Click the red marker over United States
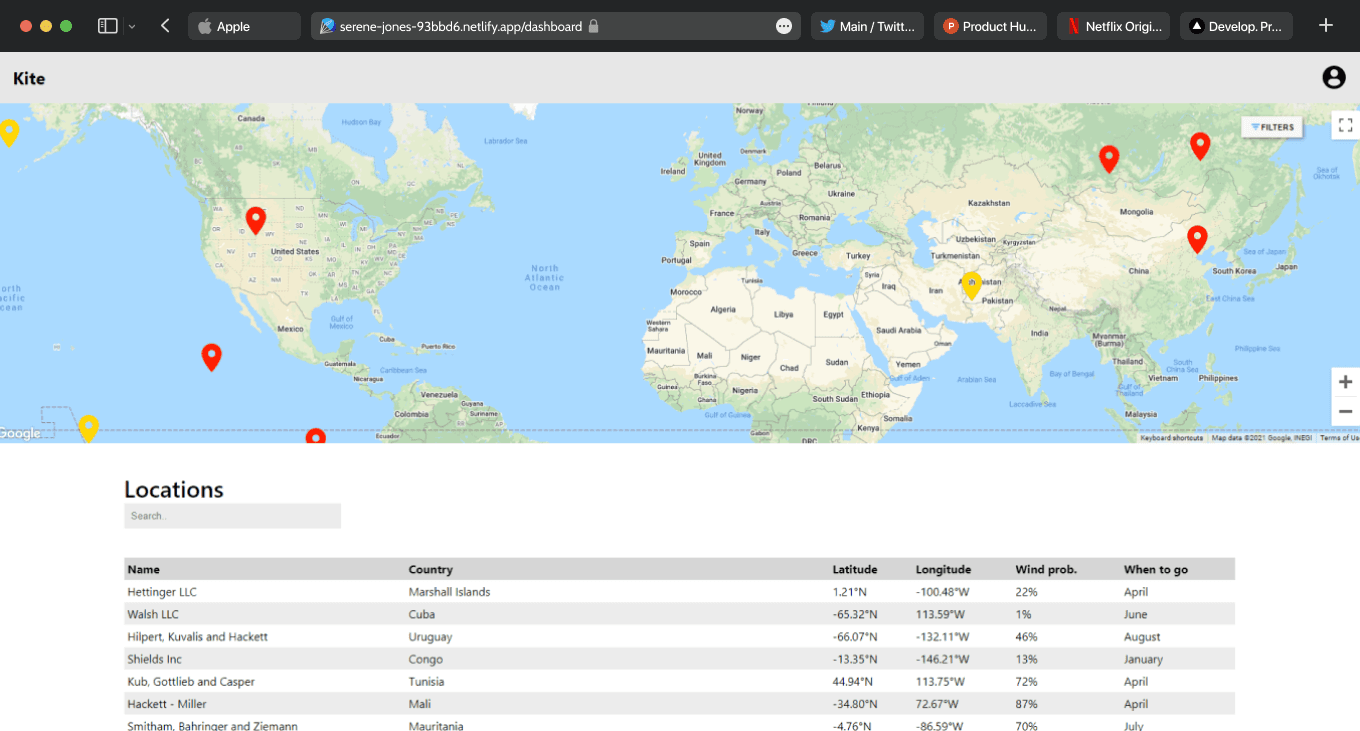Viewport: 1360px width, 731px height. 256,219
